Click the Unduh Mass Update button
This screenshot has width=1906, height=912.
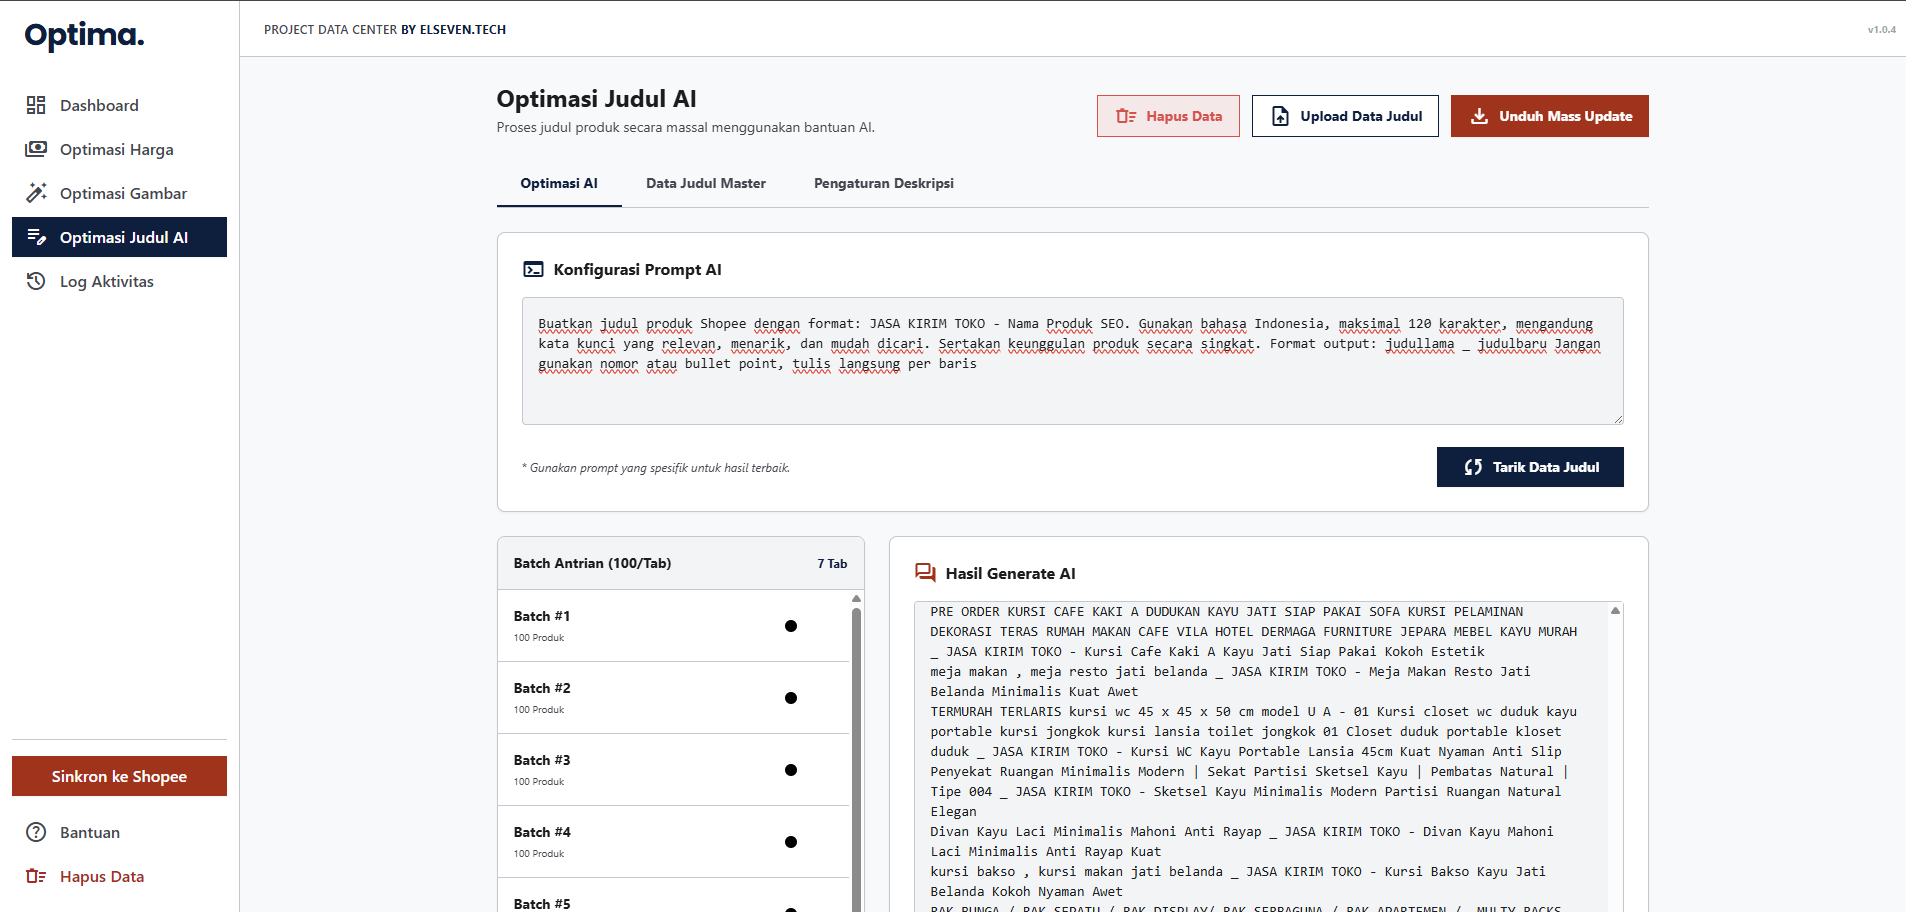tap(1550, 116)
